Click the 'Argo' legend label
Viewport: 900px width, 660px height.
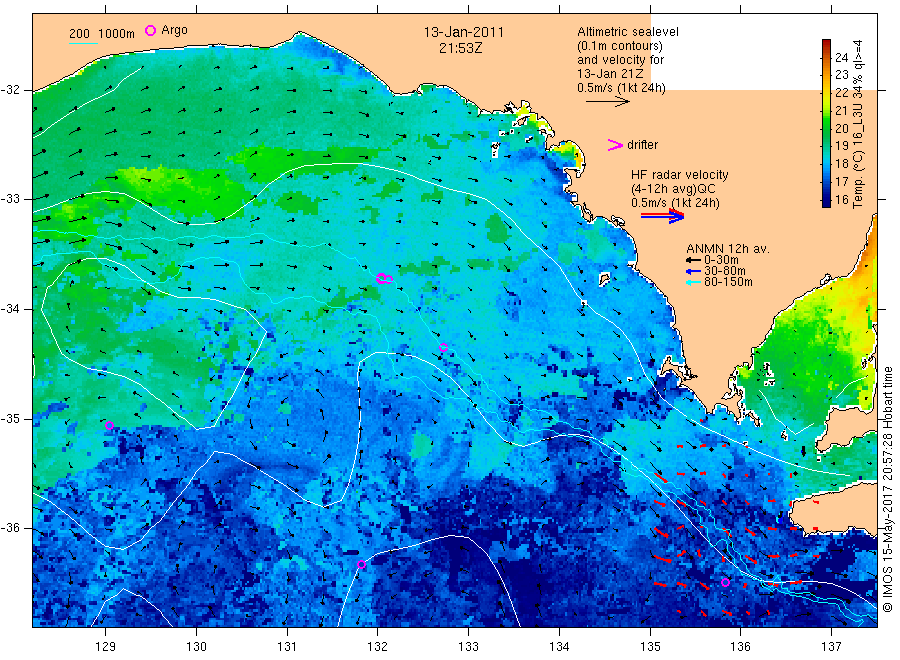pos(174,30)
